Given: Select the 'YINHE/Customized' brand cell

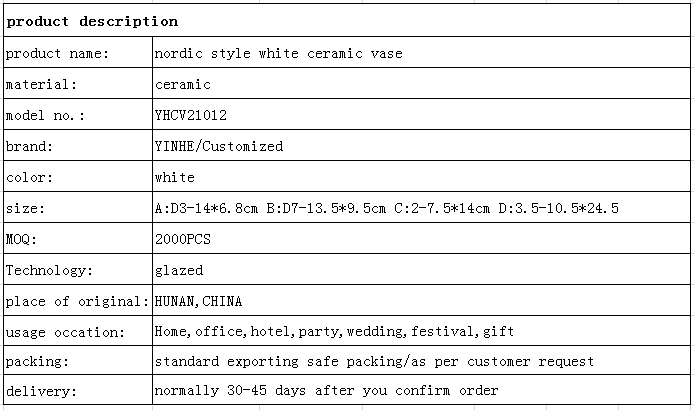Looking at the screenshot, I should click(421, 145).
